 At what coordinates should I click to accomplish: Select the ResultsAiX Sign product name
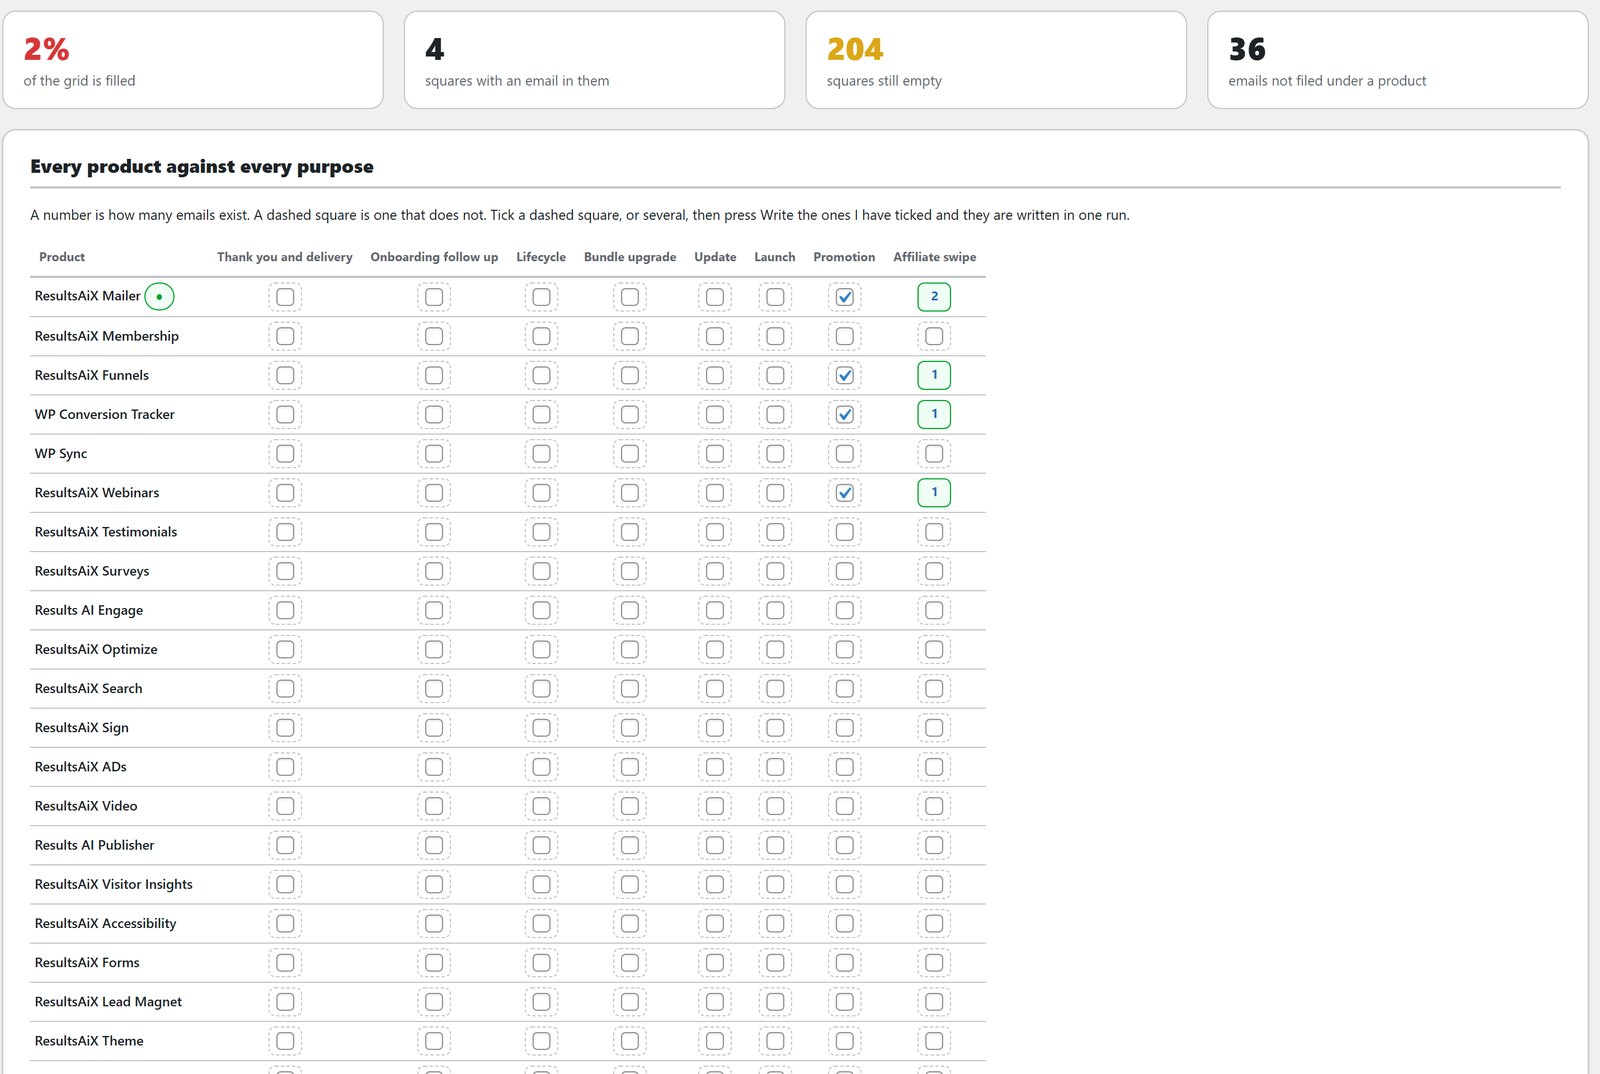tap(82, 728)
